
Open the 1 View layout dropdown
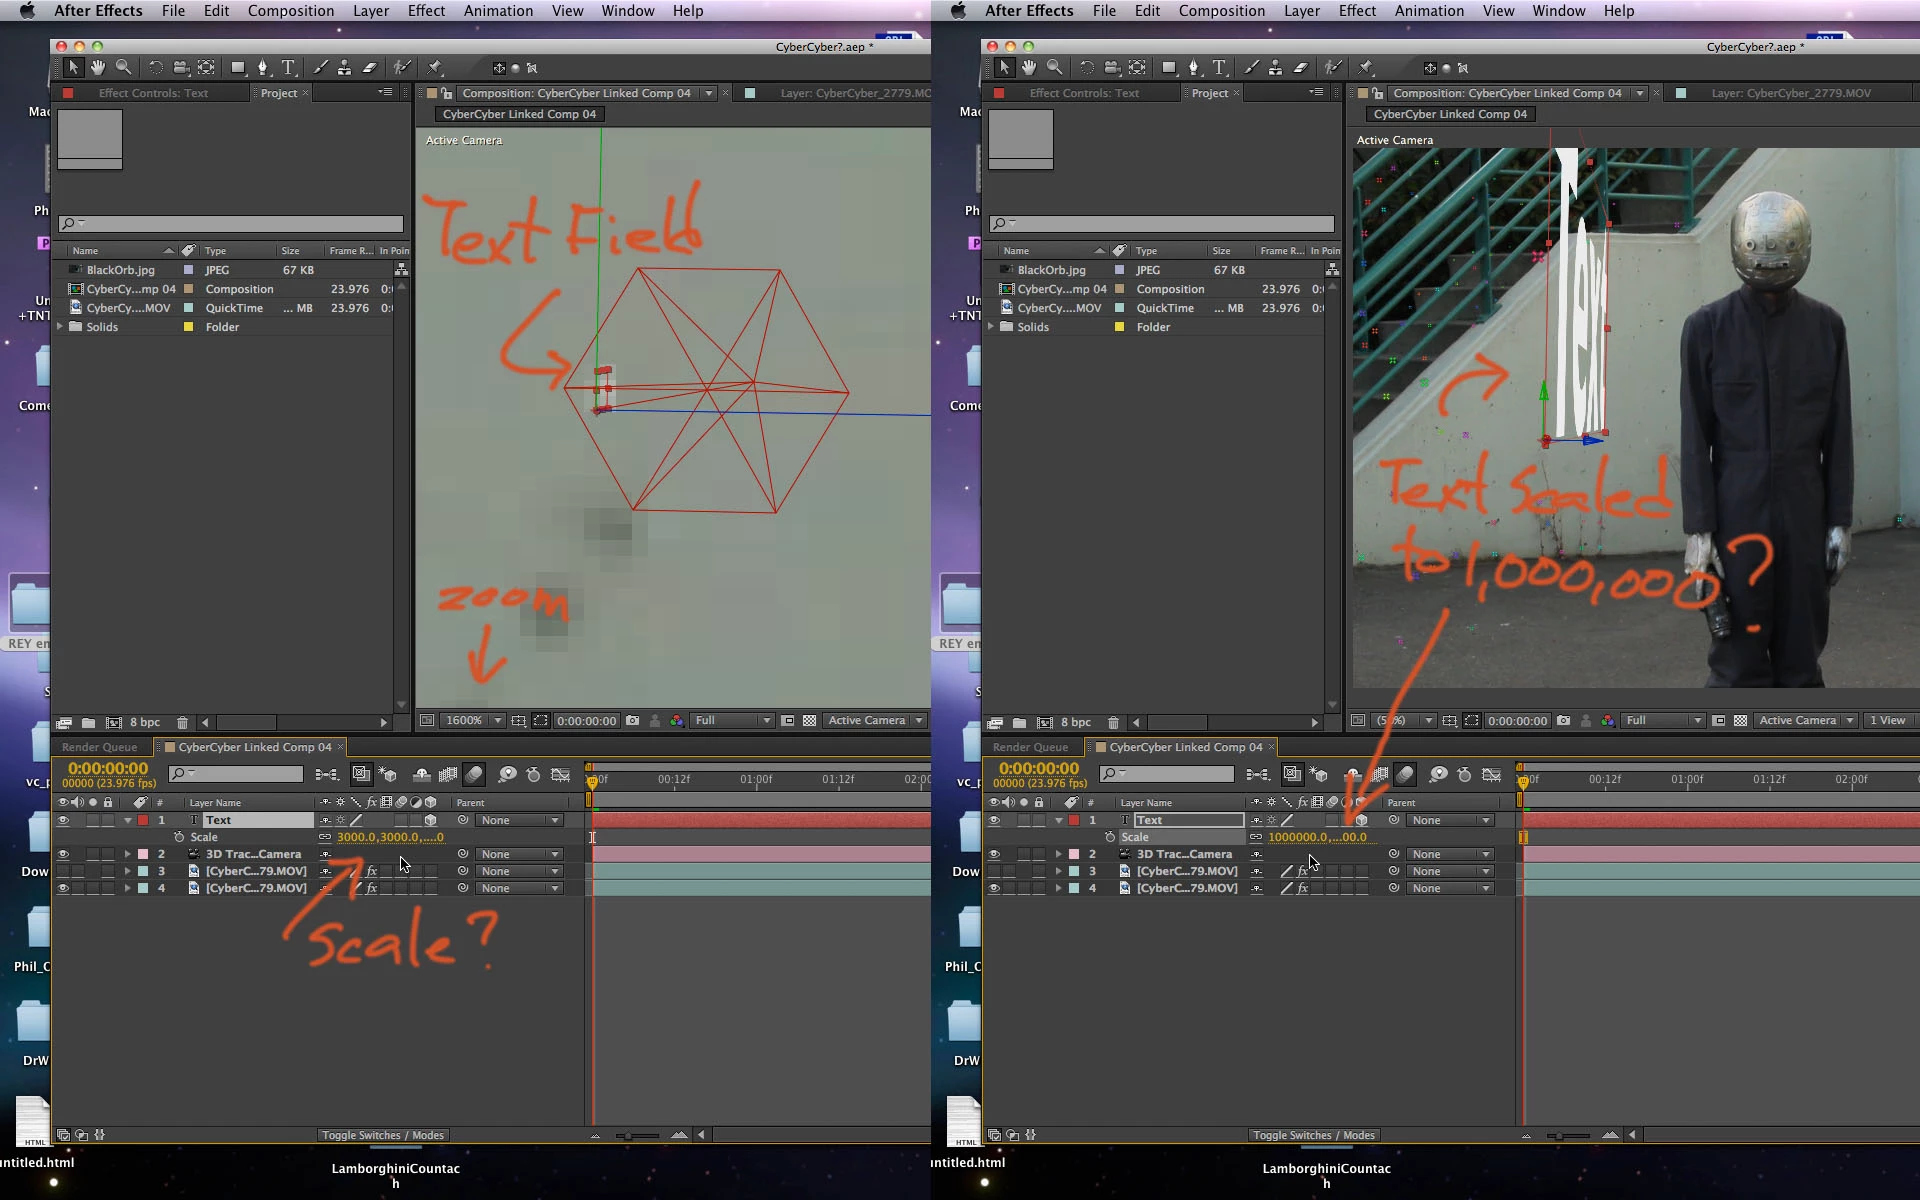pyautogui.click(x=1890, y=720)
